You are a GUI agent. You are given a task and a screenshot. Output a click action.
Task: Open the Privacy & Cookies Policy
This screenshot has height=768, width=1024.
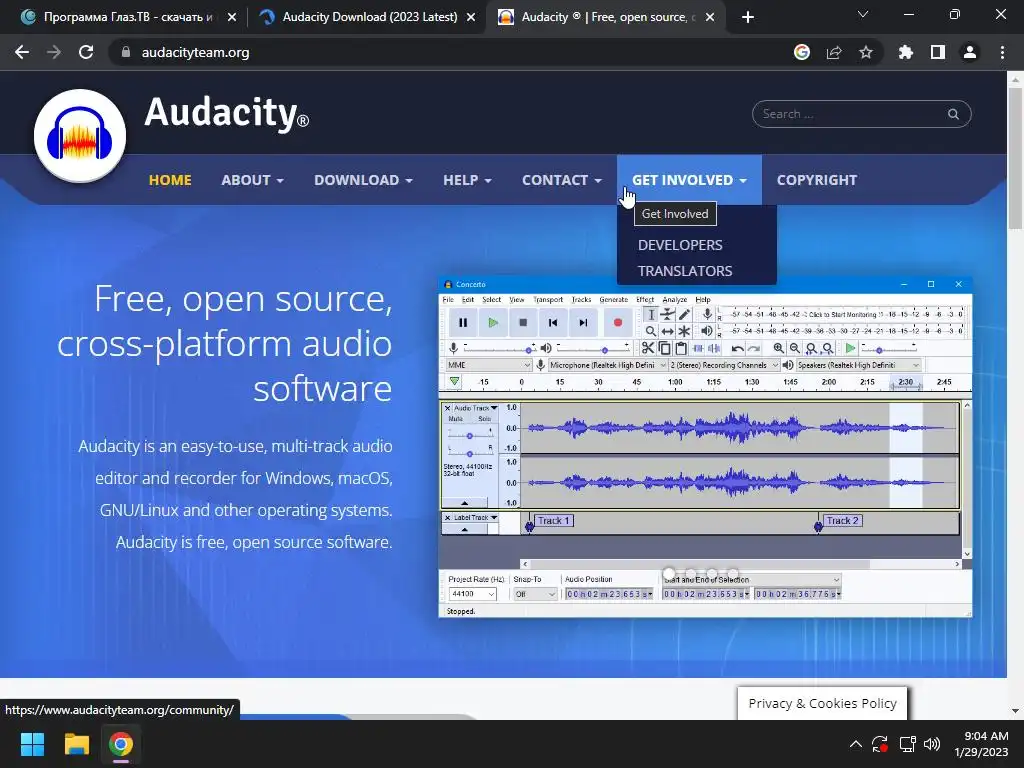tap(822, 703)
